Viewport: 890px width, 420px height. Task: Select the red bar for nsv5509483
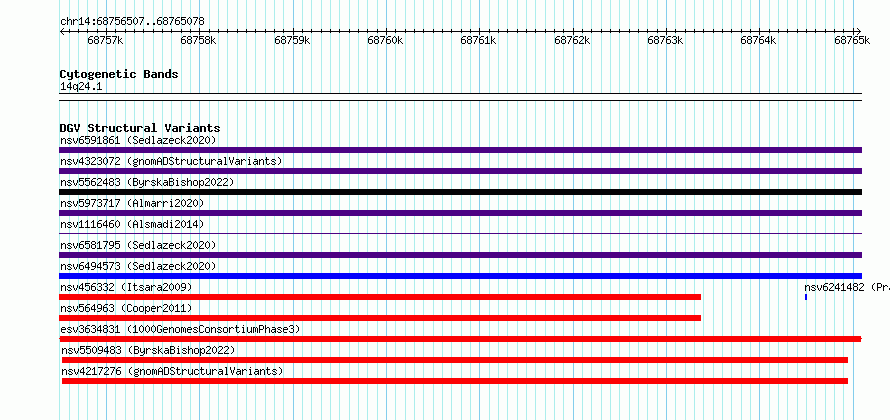tap(455, 360)
